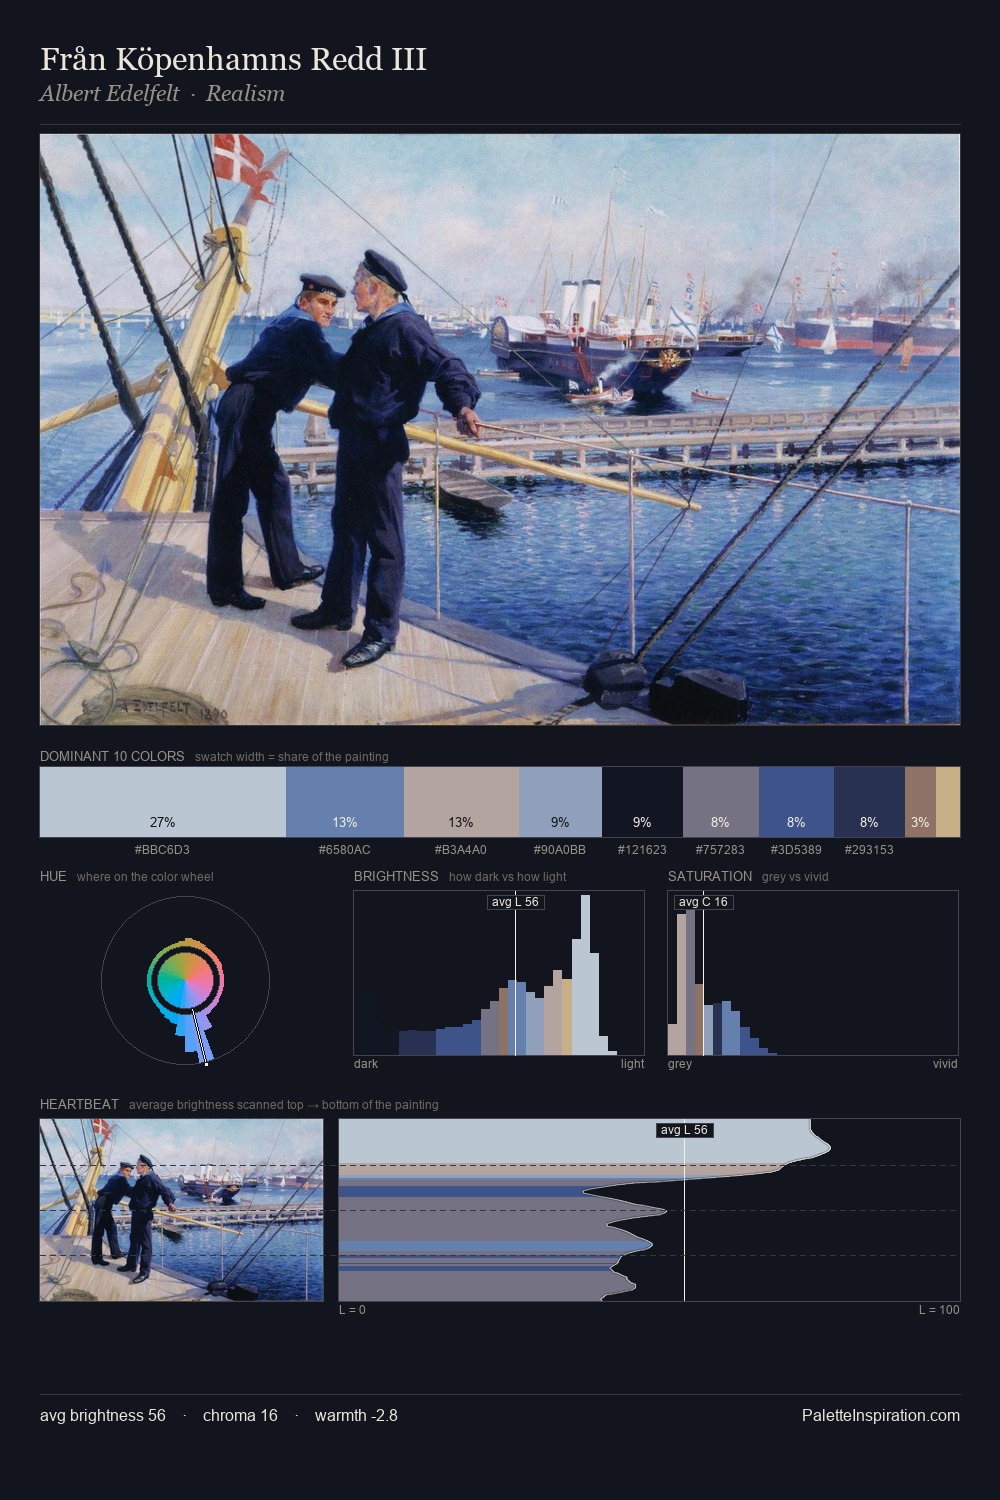Screen dimensions: 1000x1500
Task: Click the 'HEARTBEAT' section heading
Action: 79,1105
